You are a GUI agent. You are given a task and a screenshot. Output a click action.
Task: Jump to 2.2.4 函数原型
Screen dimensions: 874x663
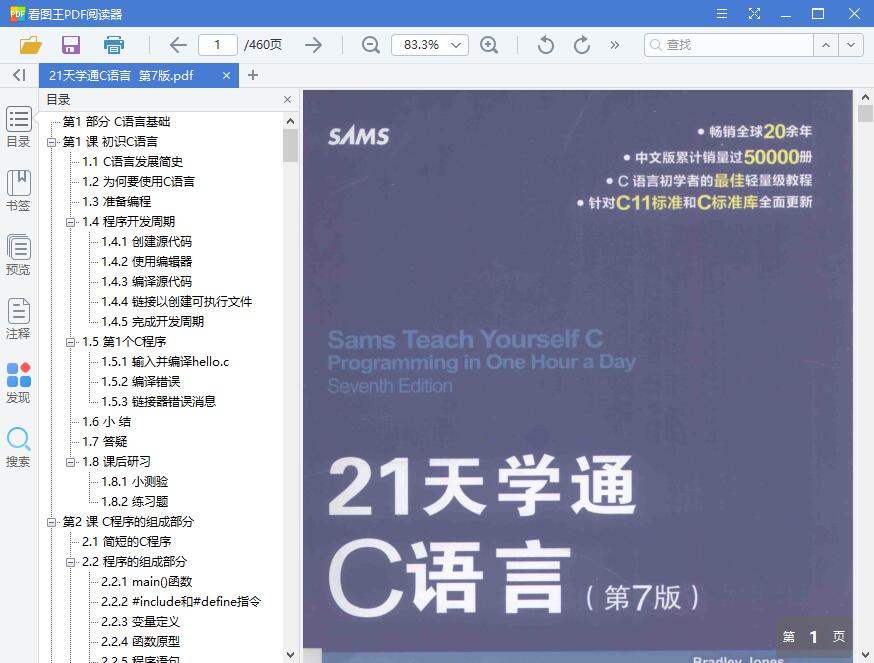[140, 642]
